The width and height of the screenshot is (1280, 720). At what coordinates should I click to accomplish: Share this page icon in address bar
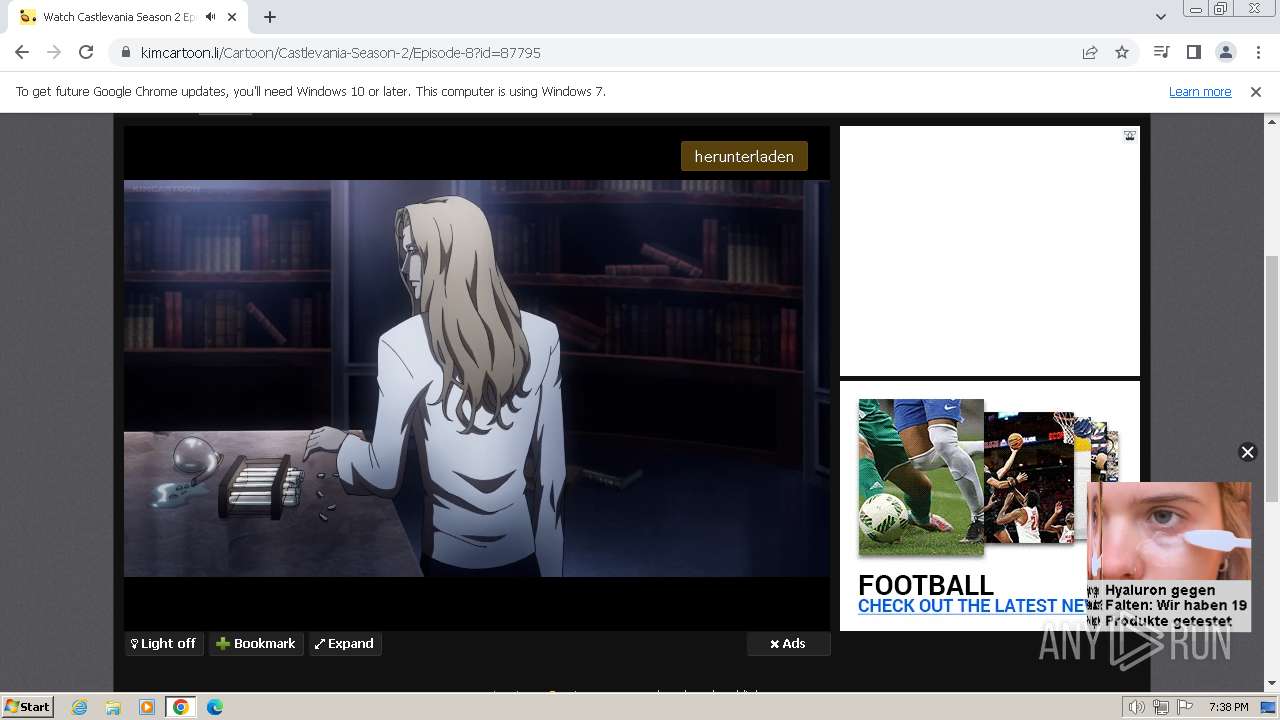pos(1090,52)
